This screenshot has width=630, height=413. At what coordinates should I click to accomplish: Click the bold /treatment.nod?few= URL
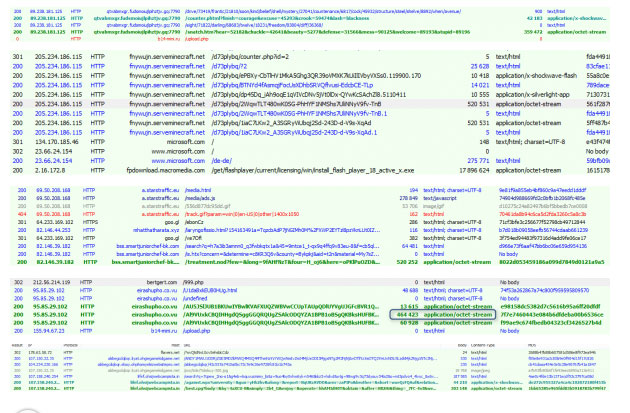click(x=282, y=262)
